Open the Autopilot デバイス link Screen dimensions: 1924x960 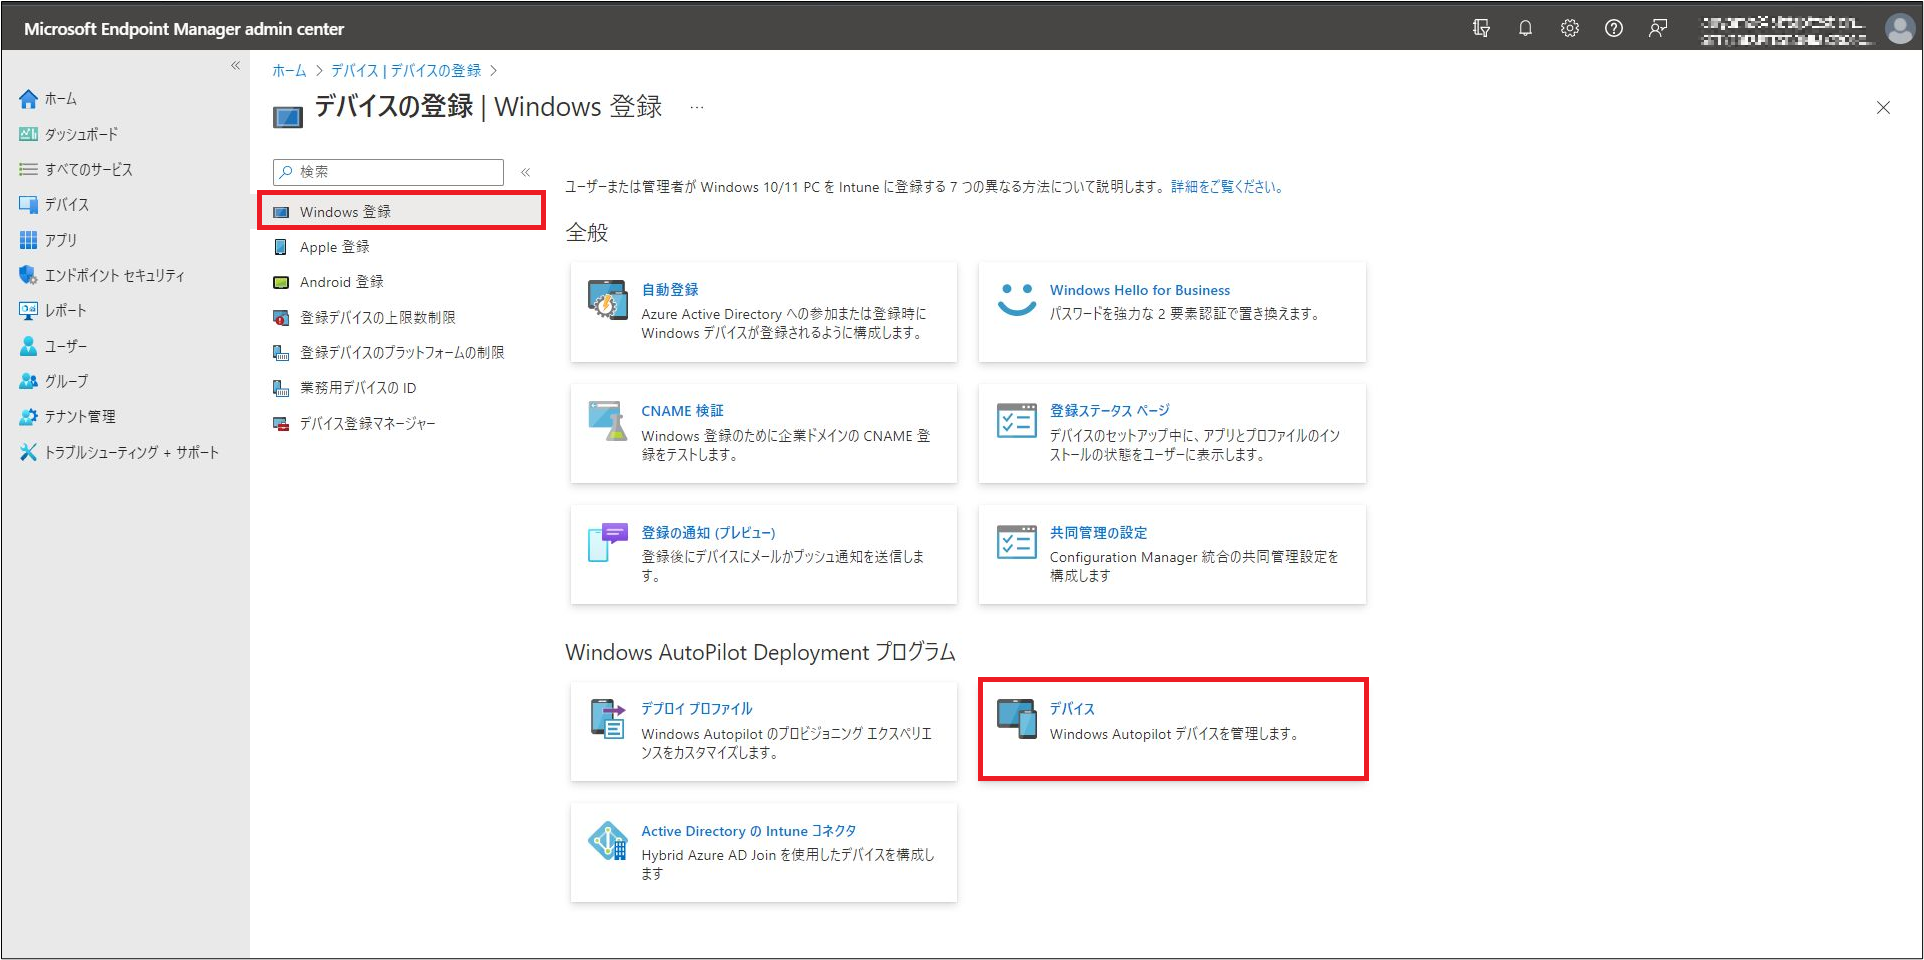point(1072,708)
